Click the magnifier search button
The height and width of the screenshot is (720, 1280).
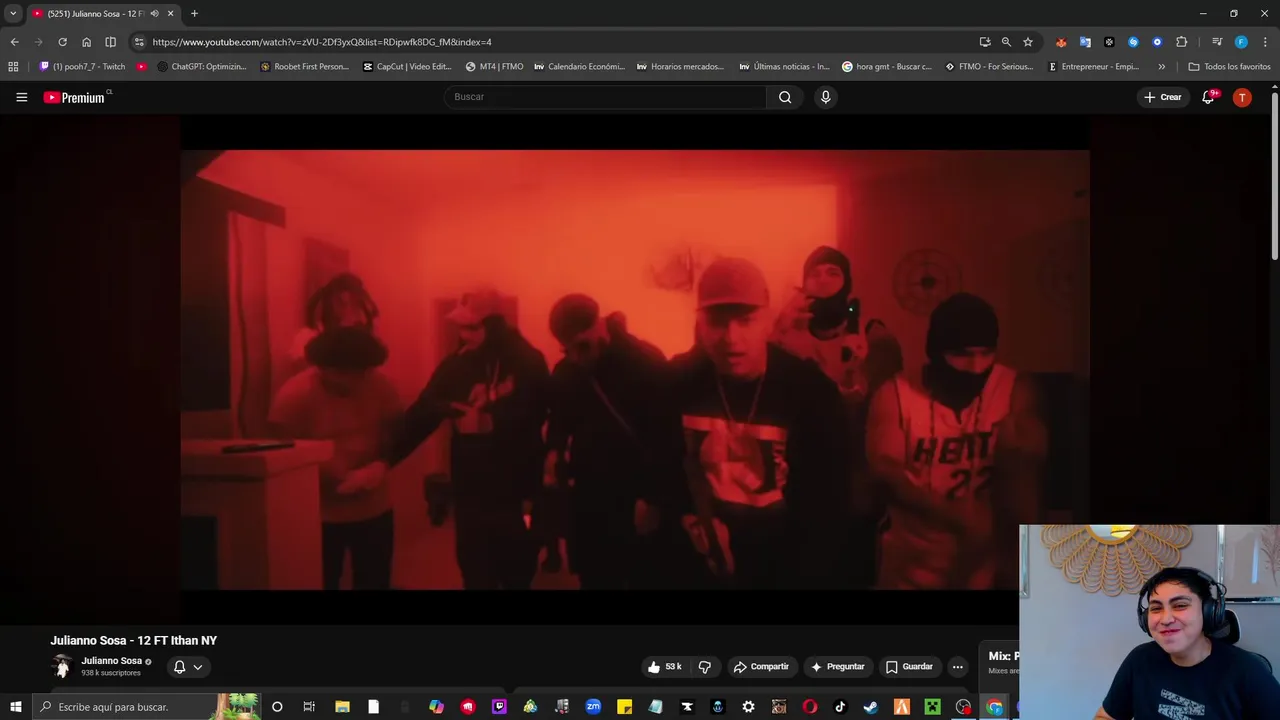(785, 97)
